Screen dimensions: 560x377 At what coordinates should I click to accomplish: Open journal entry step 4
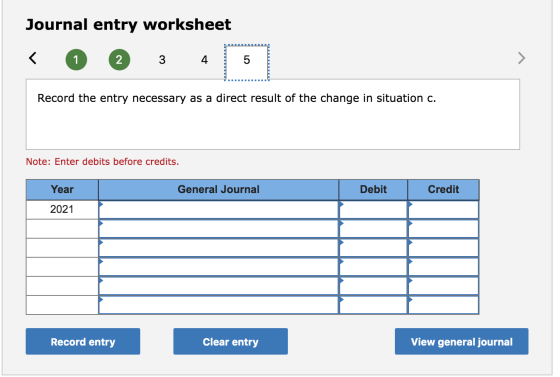point(204,60)
